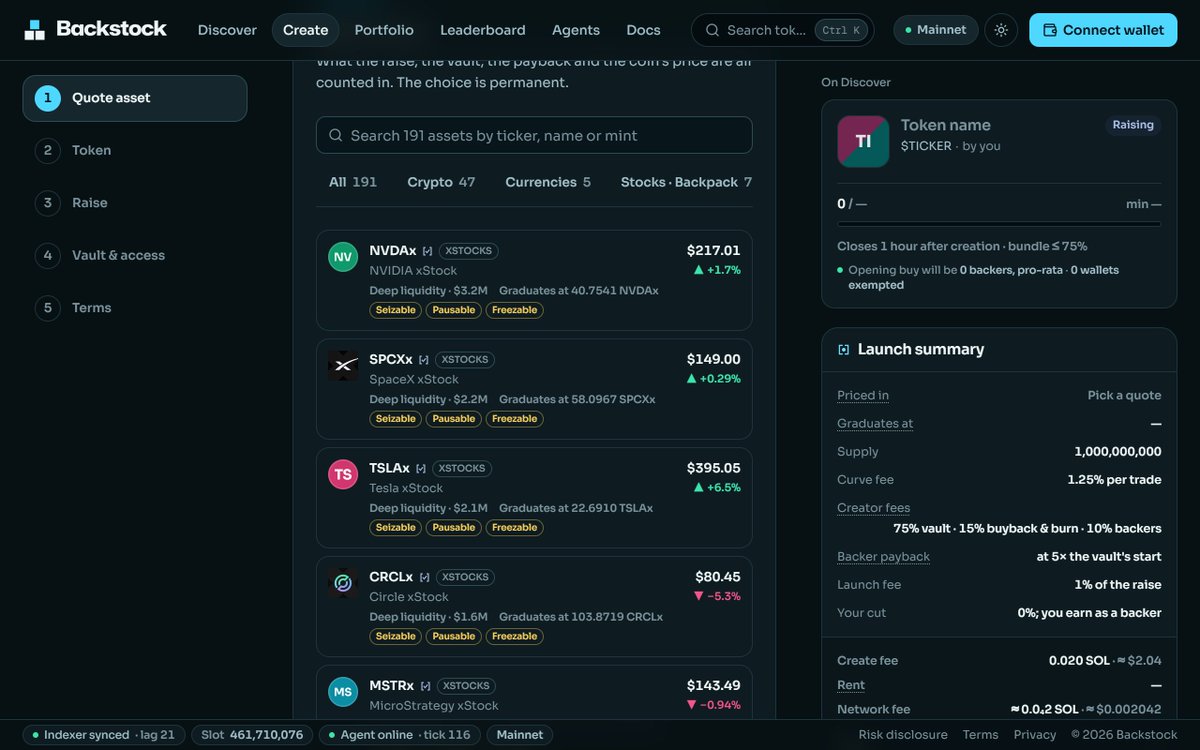Filter assets by Currencies tab
The width and height of the screenshot is (1200, 750).
(x=548, y=182)
